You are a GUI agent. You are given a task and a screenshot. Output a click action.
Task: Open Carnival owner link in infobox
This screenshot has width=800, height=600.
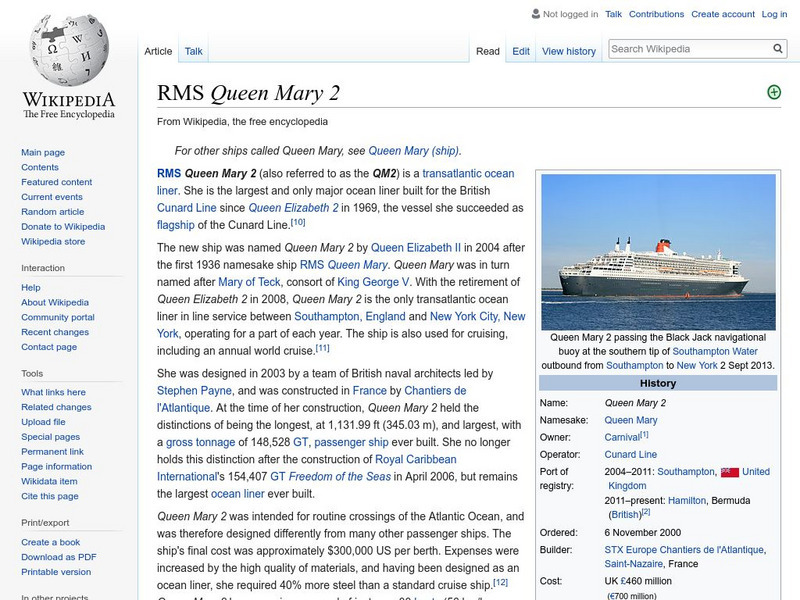click(x=622, y=437)
